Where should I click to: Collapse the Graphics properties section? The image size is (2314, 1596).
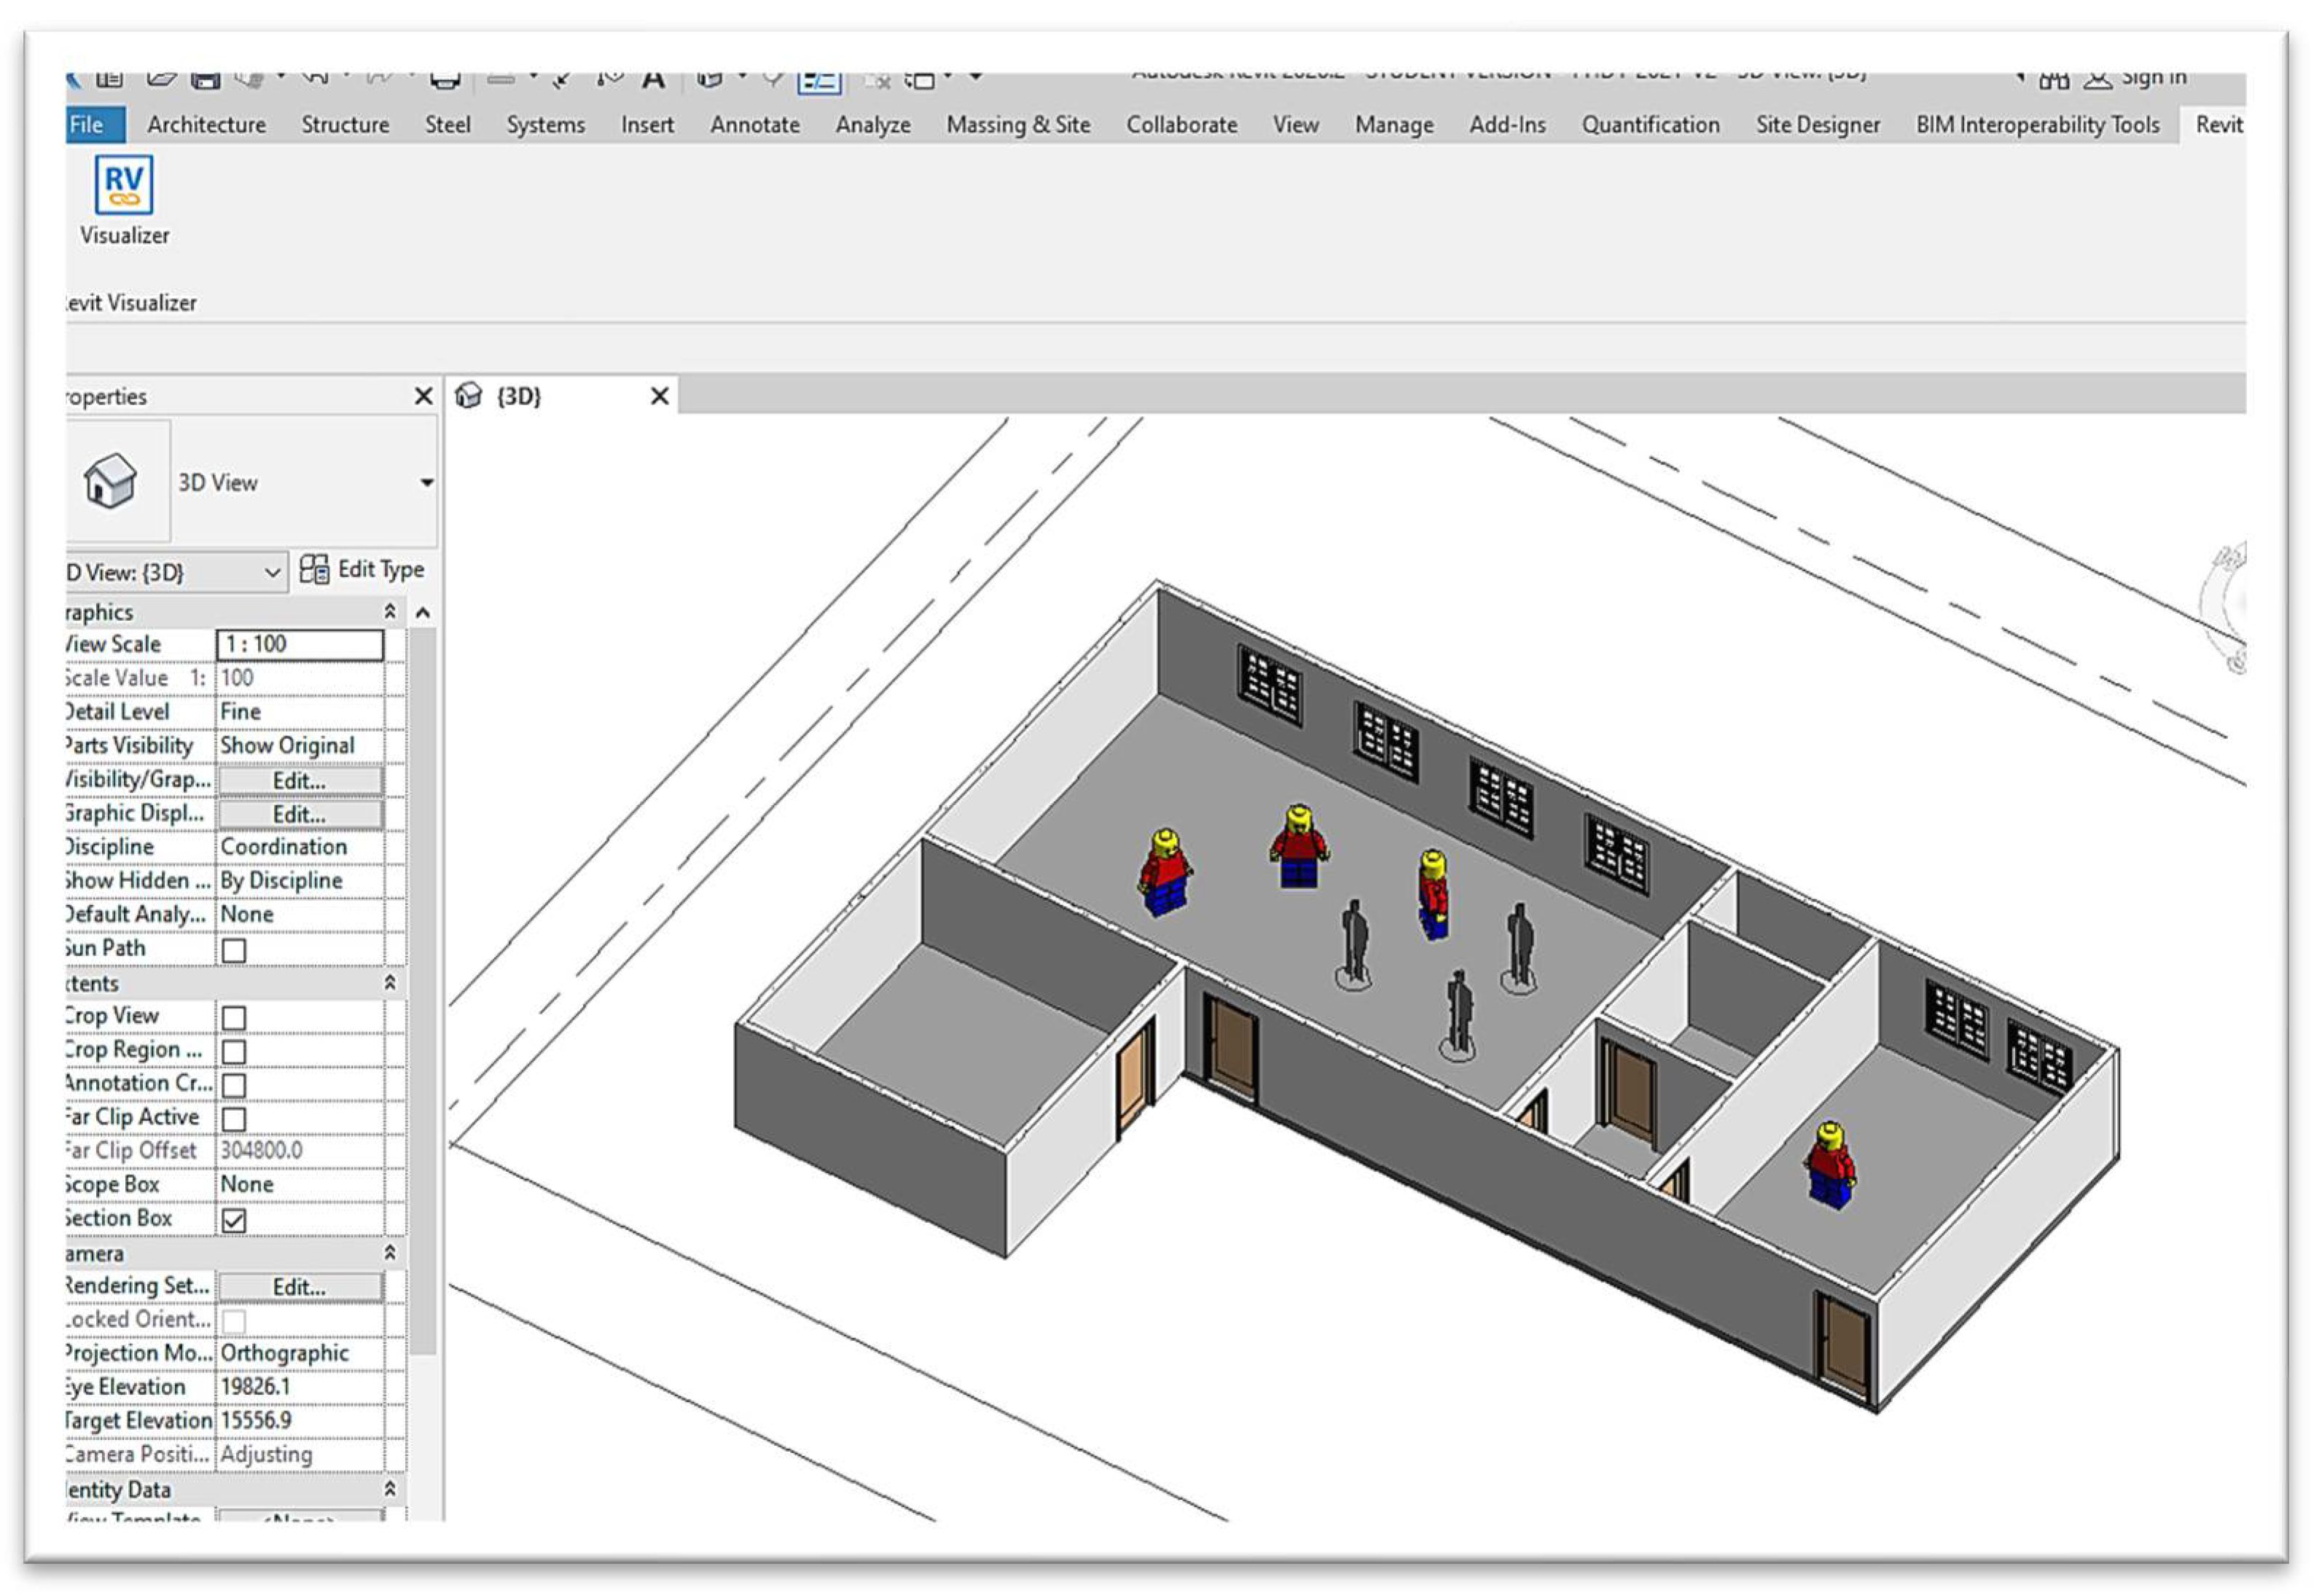click(390, 611)
